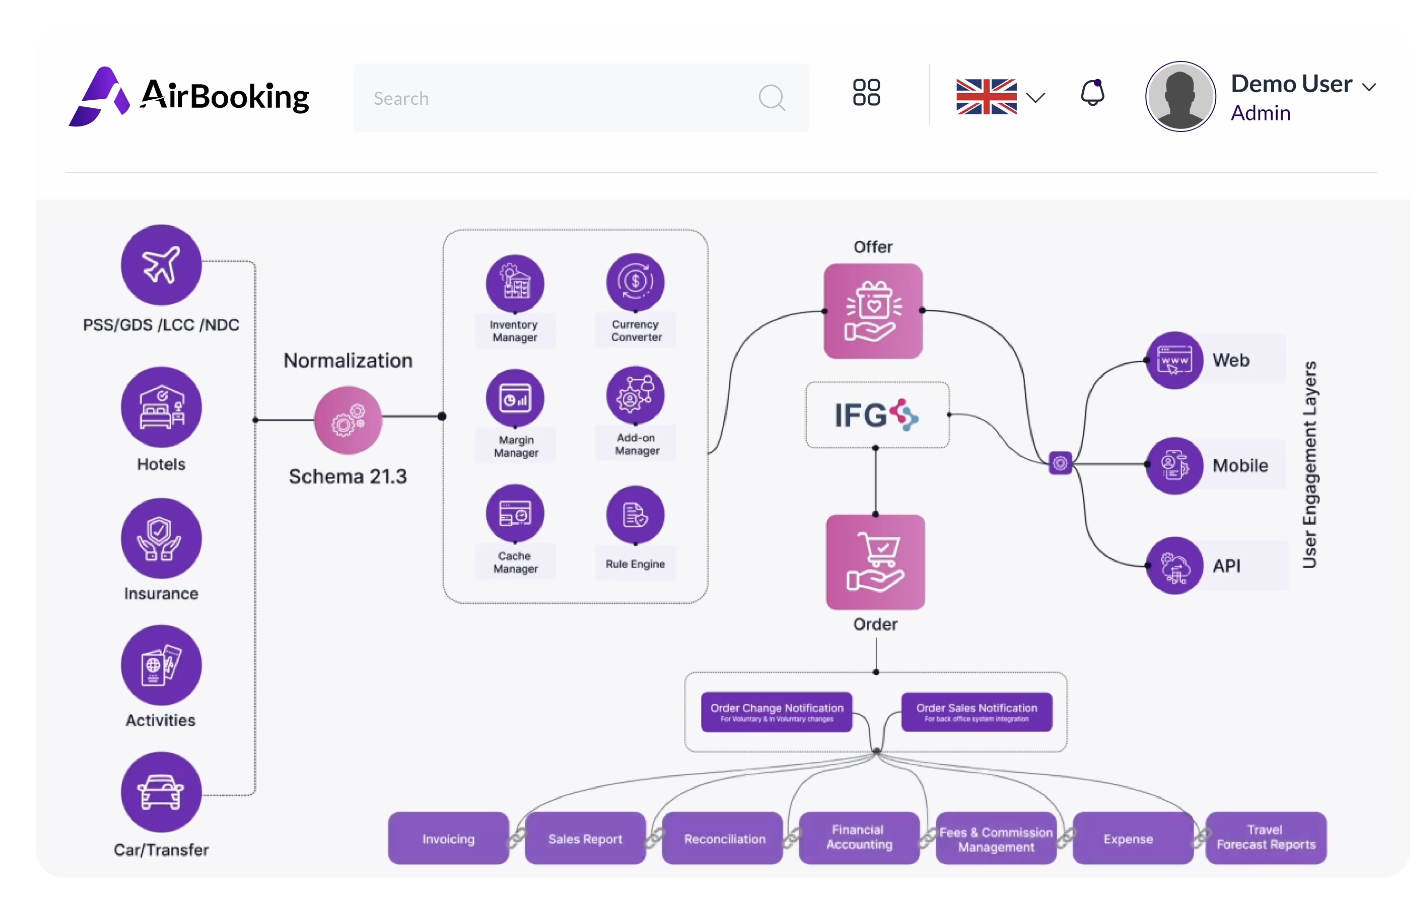Click the Schema 21.3 label
This screenshot has width=1418, height=918.
point(348,477)
